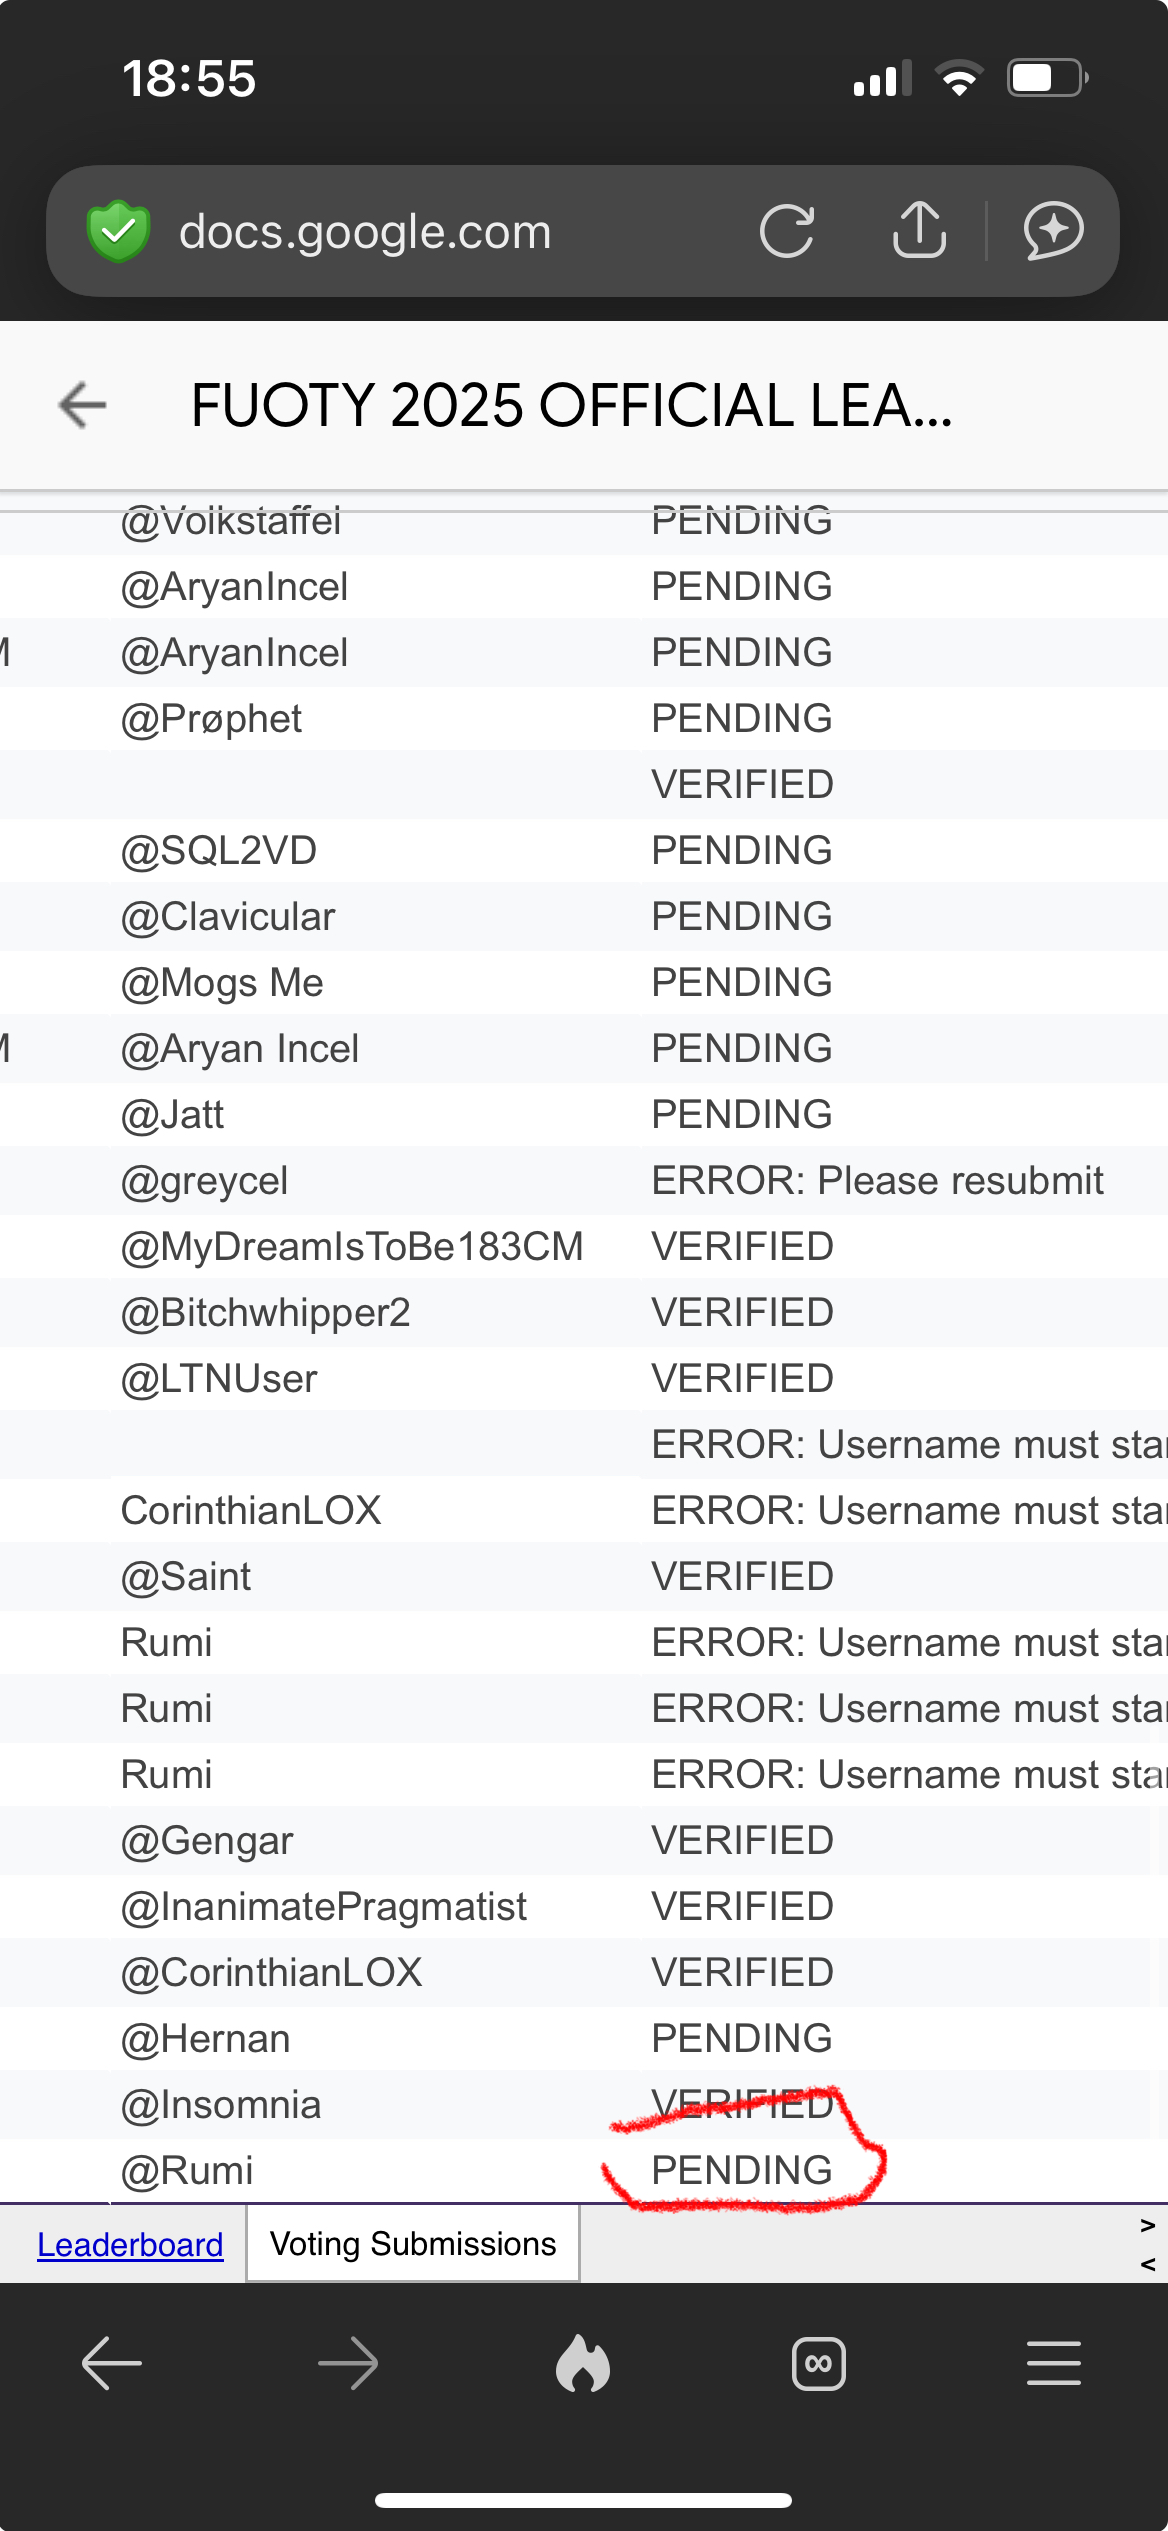Go back using the sheet header arrow
1168x2531 pixels.
[83, 405]
